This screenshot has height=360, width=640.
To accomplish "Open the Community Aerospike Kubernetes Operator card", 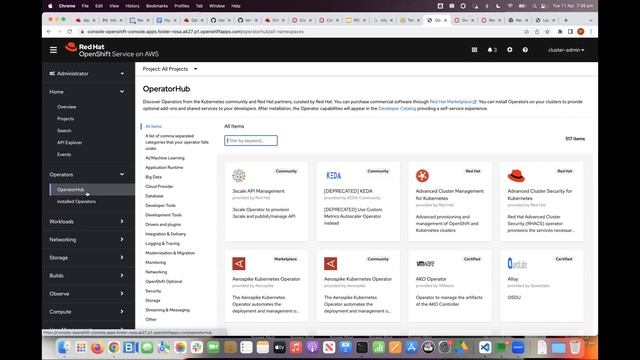I will coord(358,286).
